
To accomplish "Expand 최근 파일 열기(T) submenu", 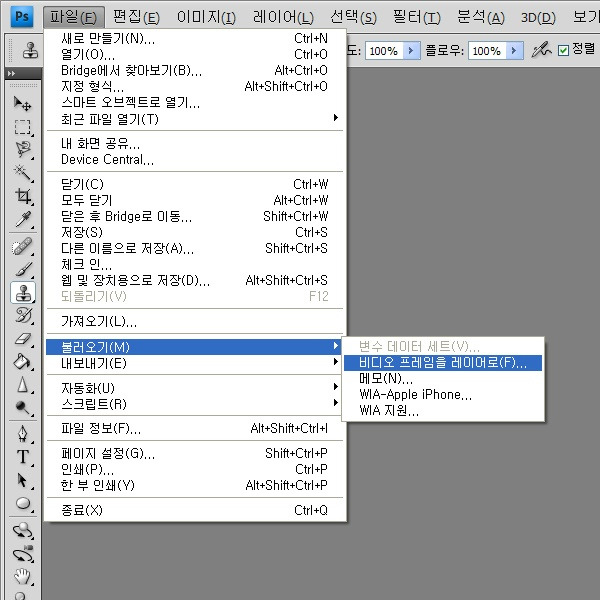I will pyautogui.click(x=195, y=119).
